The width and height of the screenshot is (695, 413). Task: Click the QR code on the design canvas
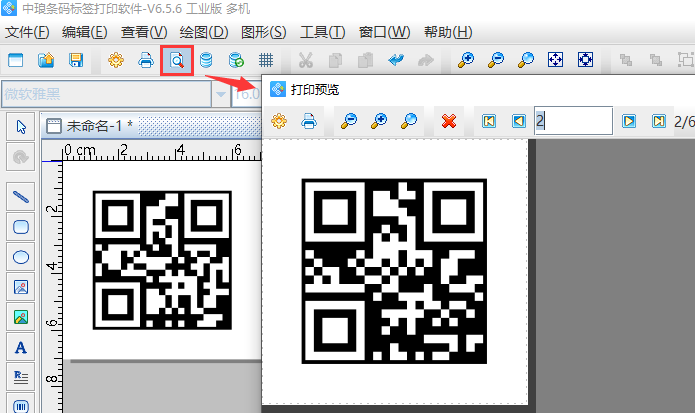click(162, 260)
